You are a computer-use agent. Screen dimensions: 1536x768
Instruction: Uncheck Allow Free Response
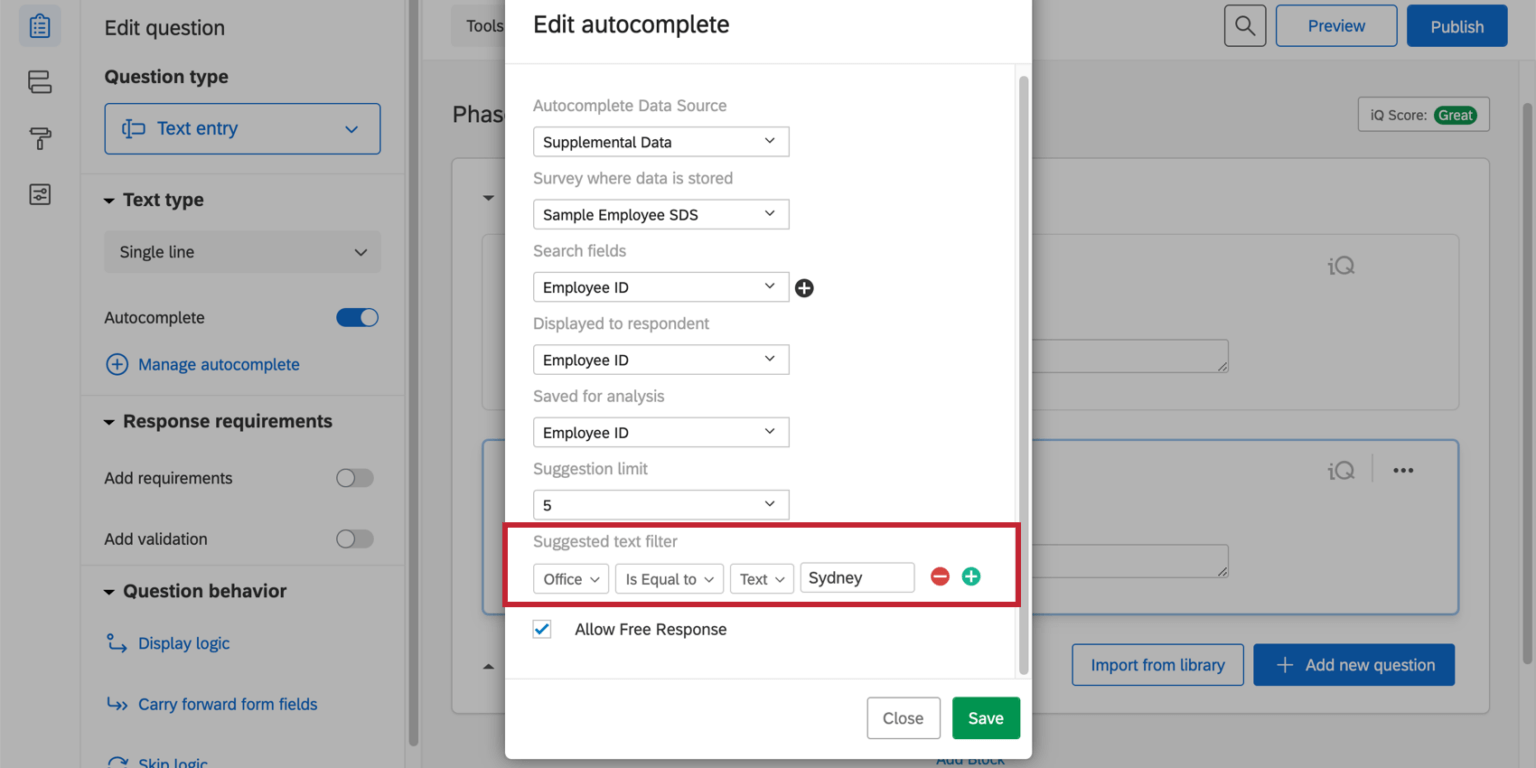pos(541,629)
